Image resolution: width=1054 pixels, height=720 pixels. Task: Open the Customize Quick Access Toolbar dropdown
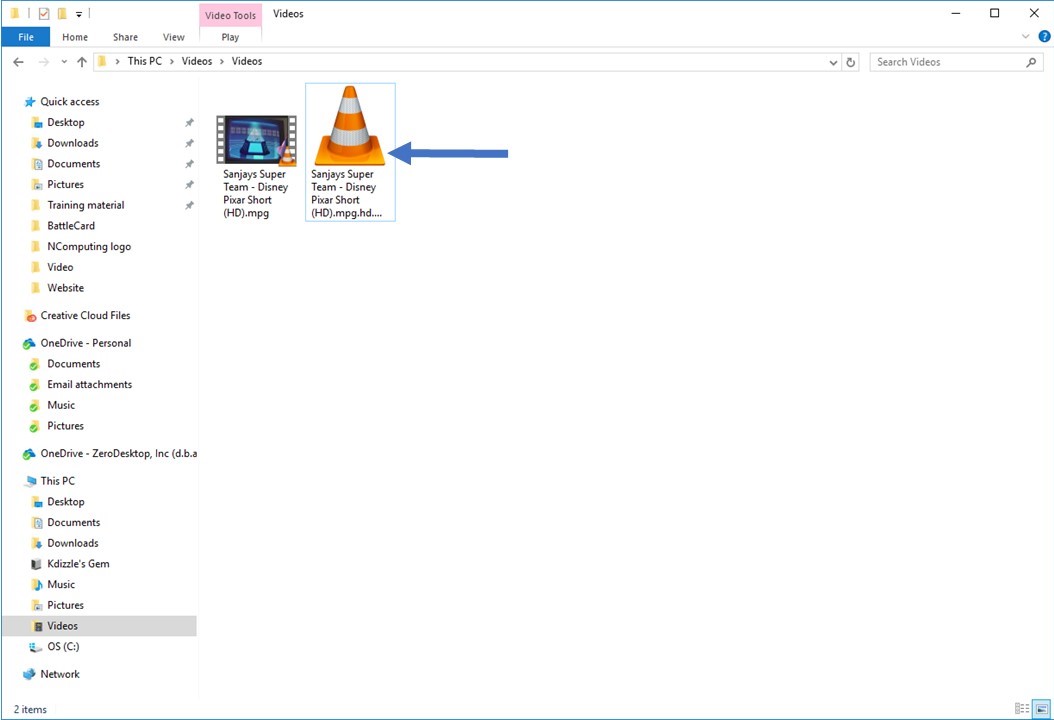[79, 14]
